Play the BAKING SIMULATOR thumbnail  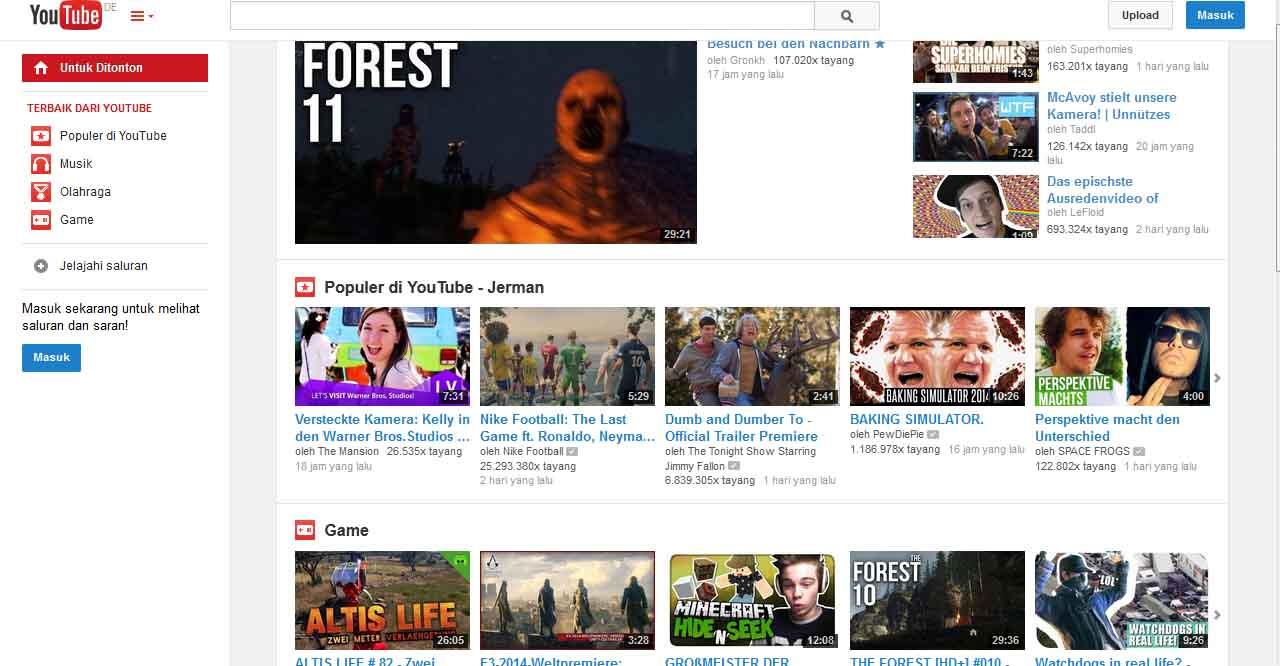(x=937, y=356)
